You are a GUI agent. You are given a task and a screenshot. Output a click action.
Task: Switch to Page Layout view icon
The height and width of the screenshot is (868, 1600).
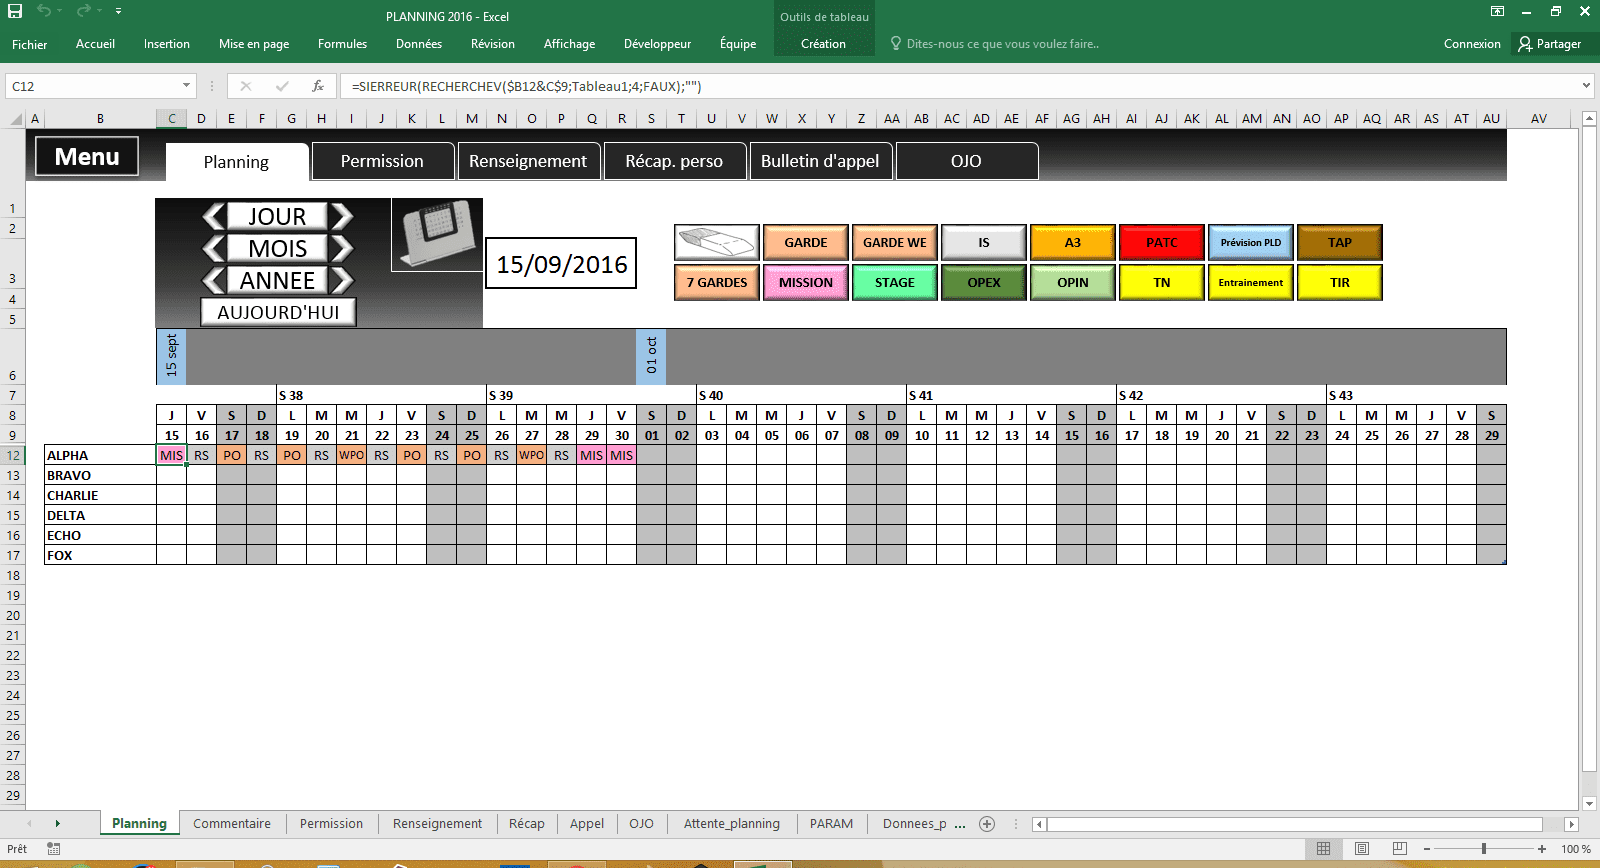click(1361, 849)
